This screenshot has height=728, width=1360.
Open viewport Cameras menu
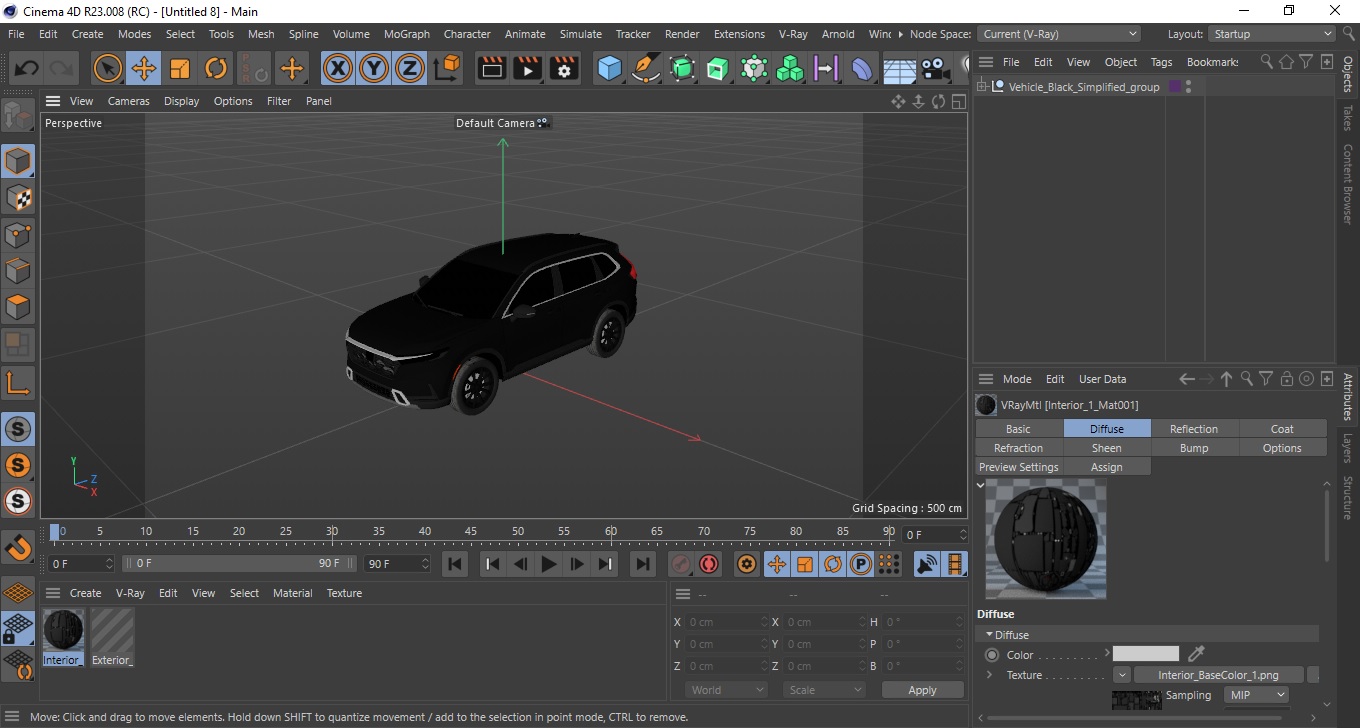click(x=129, y=101)
